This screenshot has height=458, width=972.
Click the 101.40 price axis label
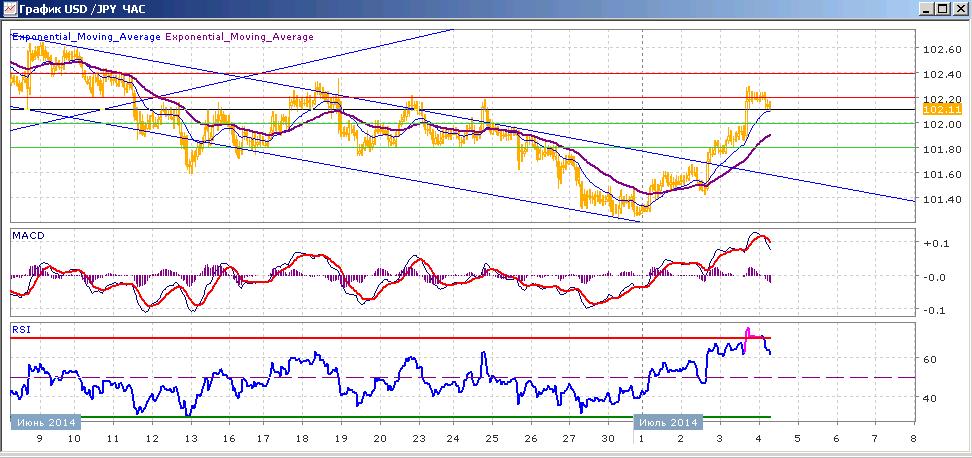tap(942, 199)
